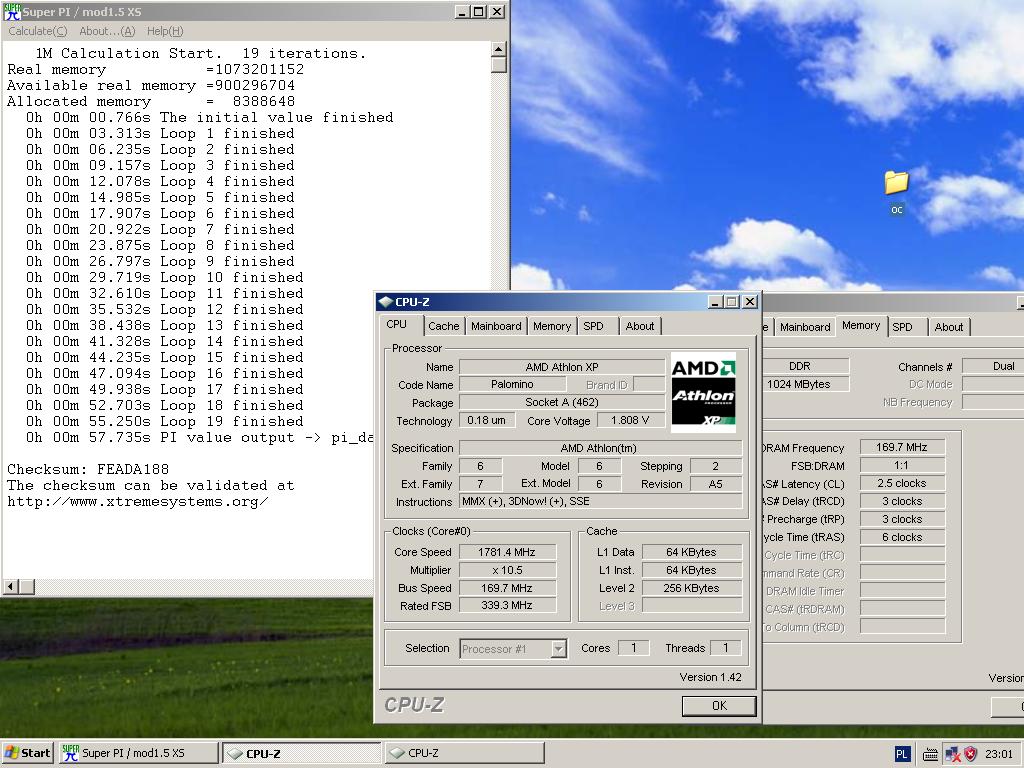Viewport: 1024px width, 768px height.
Task: Click OK in the CPU-Z window
Action: (x=719, y=705)
